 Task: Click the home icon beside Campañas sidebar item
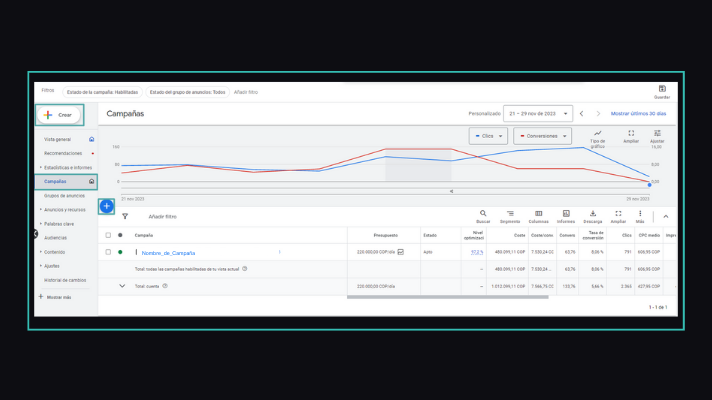click(x=92, y=182)
